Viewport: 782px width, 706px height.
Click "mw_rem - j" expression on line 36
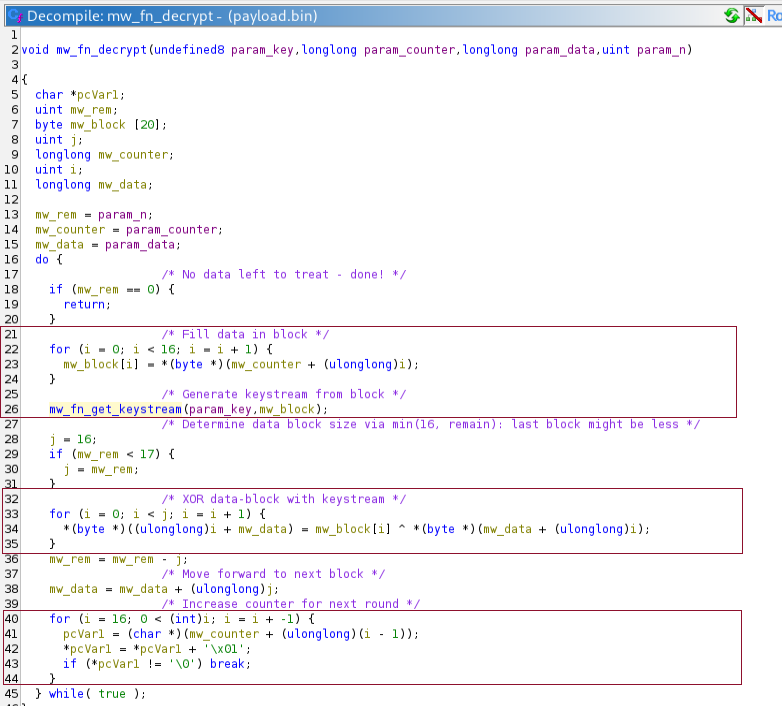coord(147,559)
